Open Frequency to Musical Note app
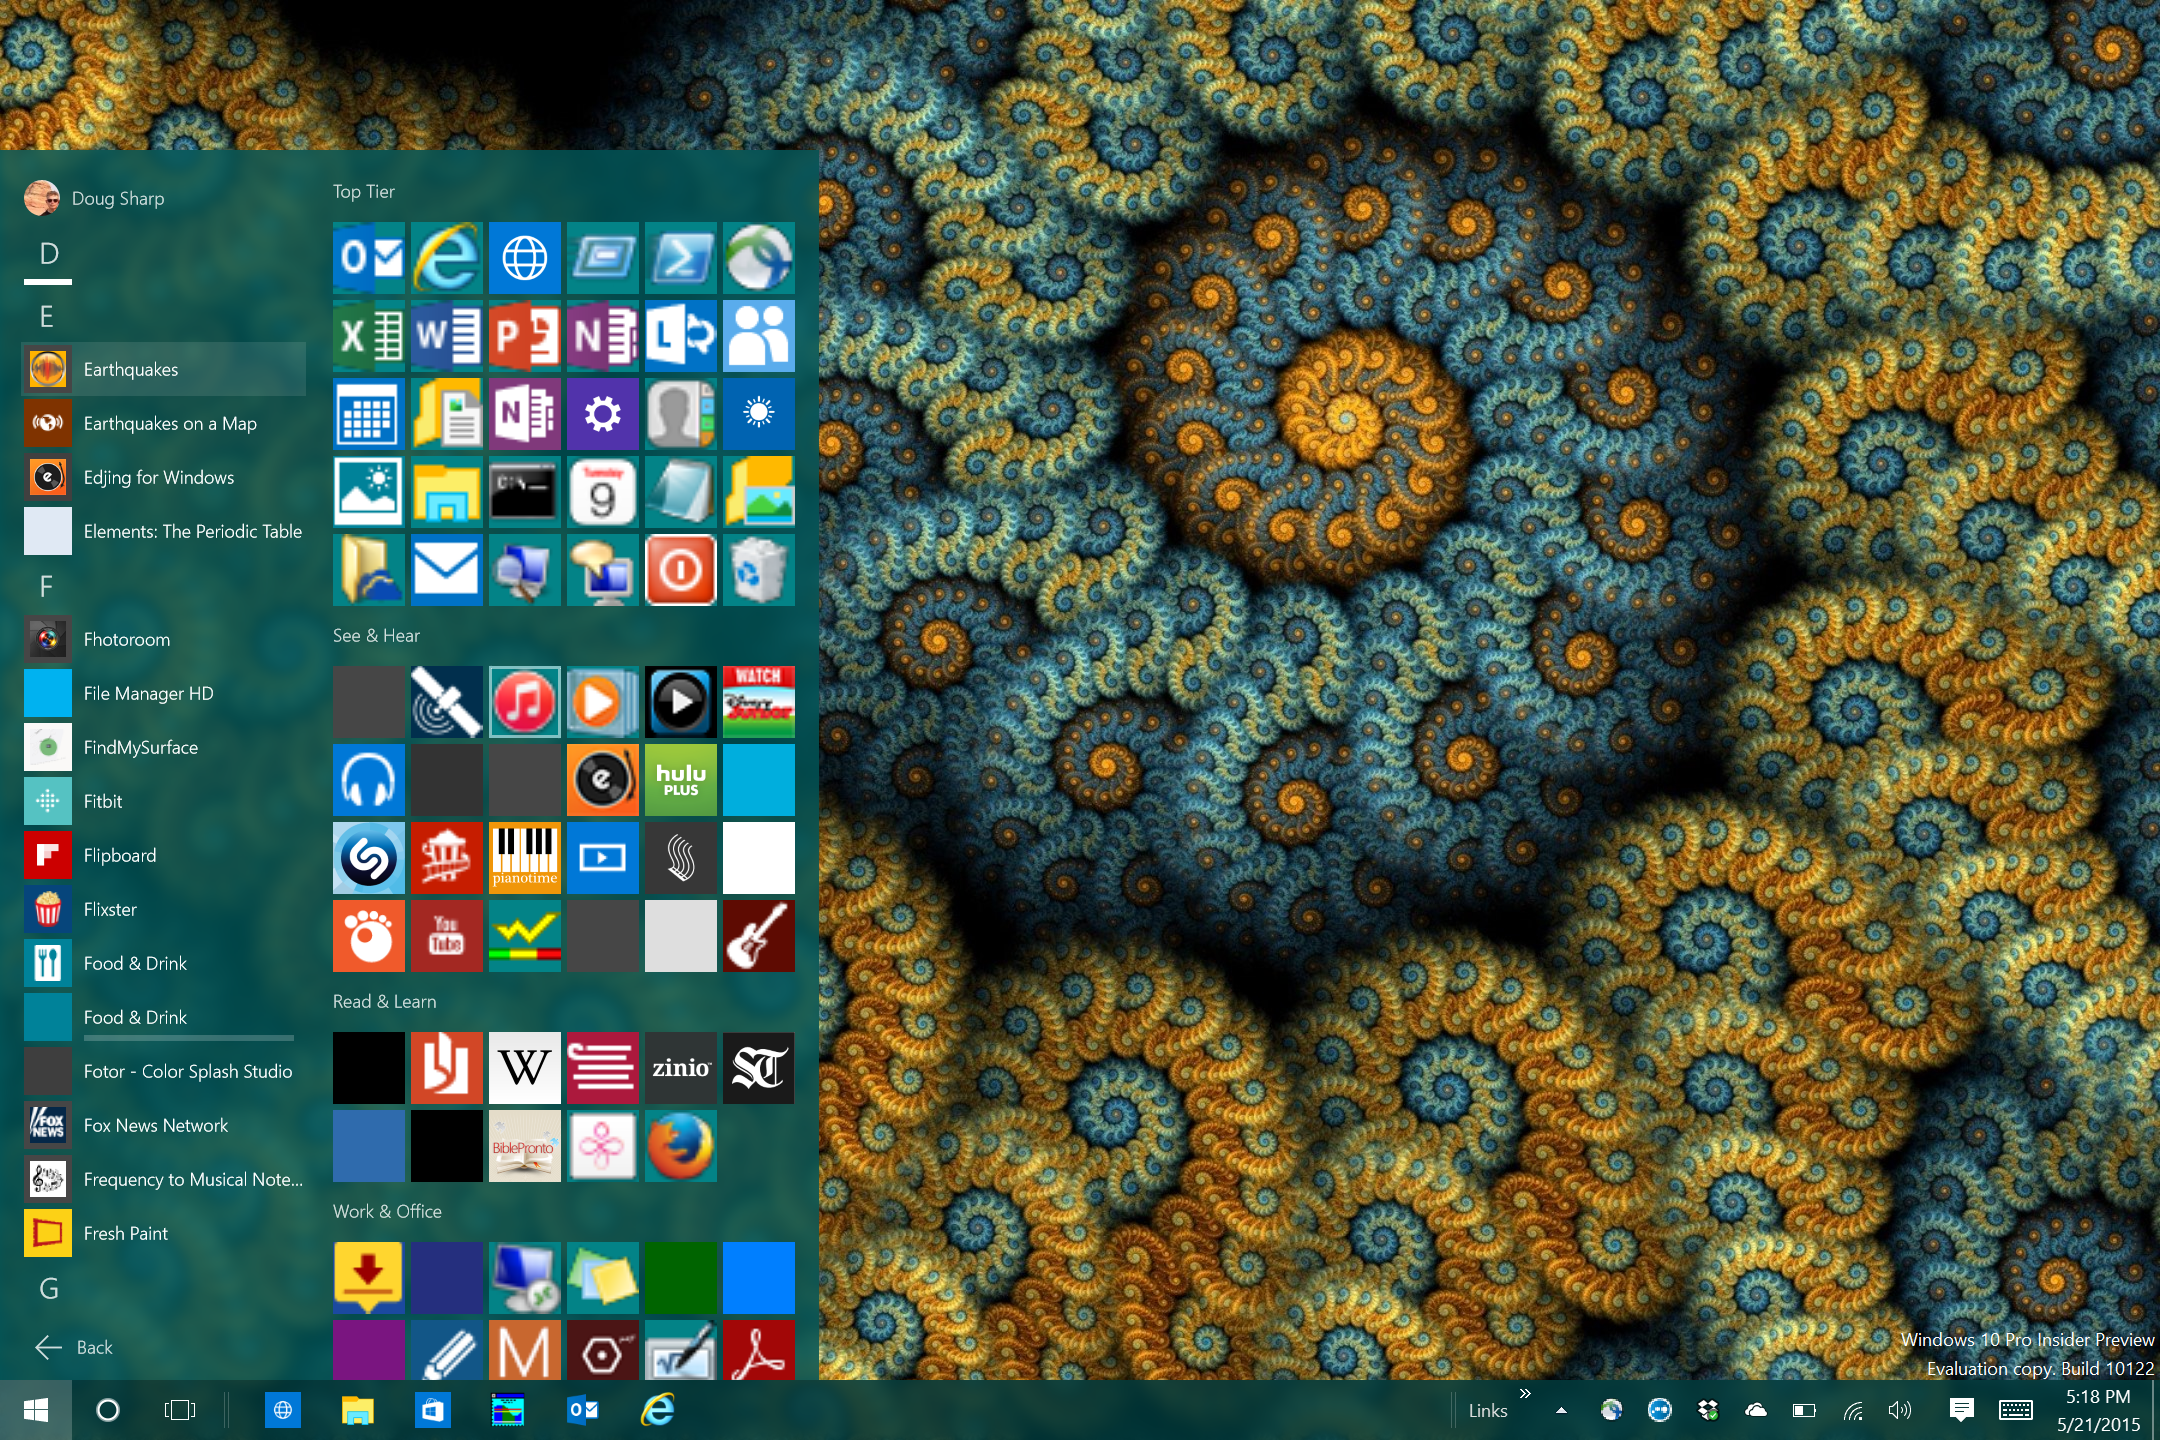 (x=164, y=1179)
